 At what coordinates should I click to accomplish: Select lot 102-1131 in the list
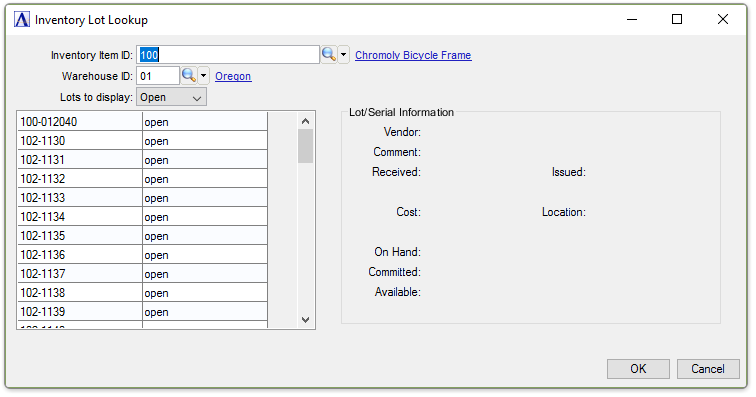(x=80, y=160)
